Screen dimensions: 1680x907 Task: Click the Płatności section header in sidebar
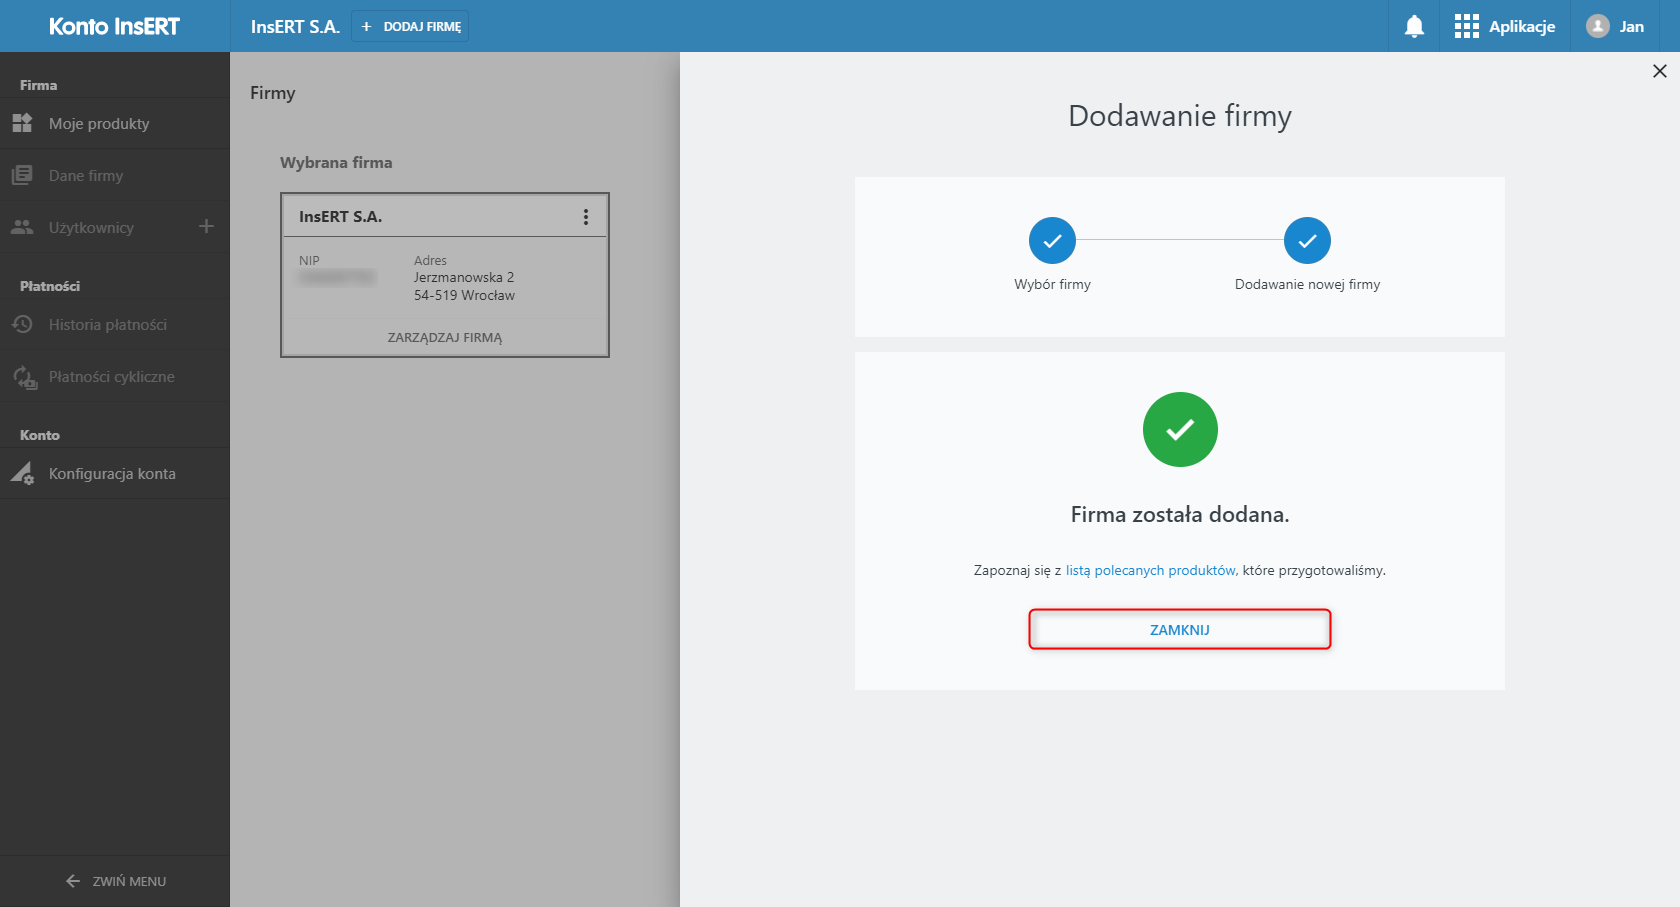(x=50, y=286)
